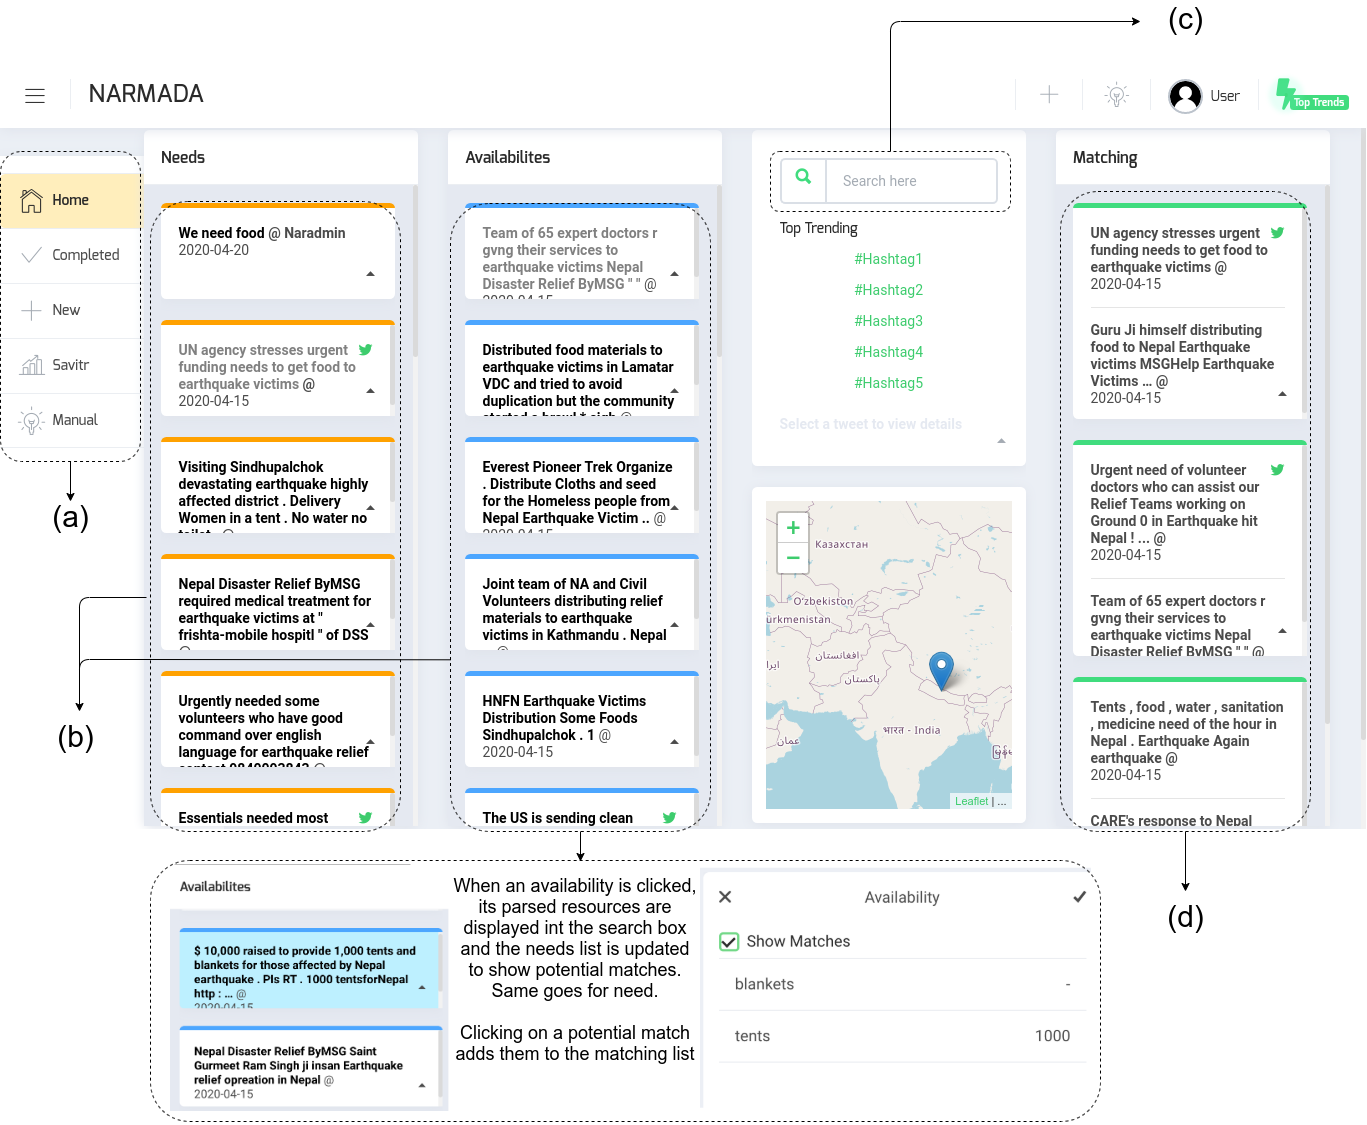Click the 'Search here' input field
Image resolution: width=1367 pixels, height=1125 pixels.
tap(910, 181)
